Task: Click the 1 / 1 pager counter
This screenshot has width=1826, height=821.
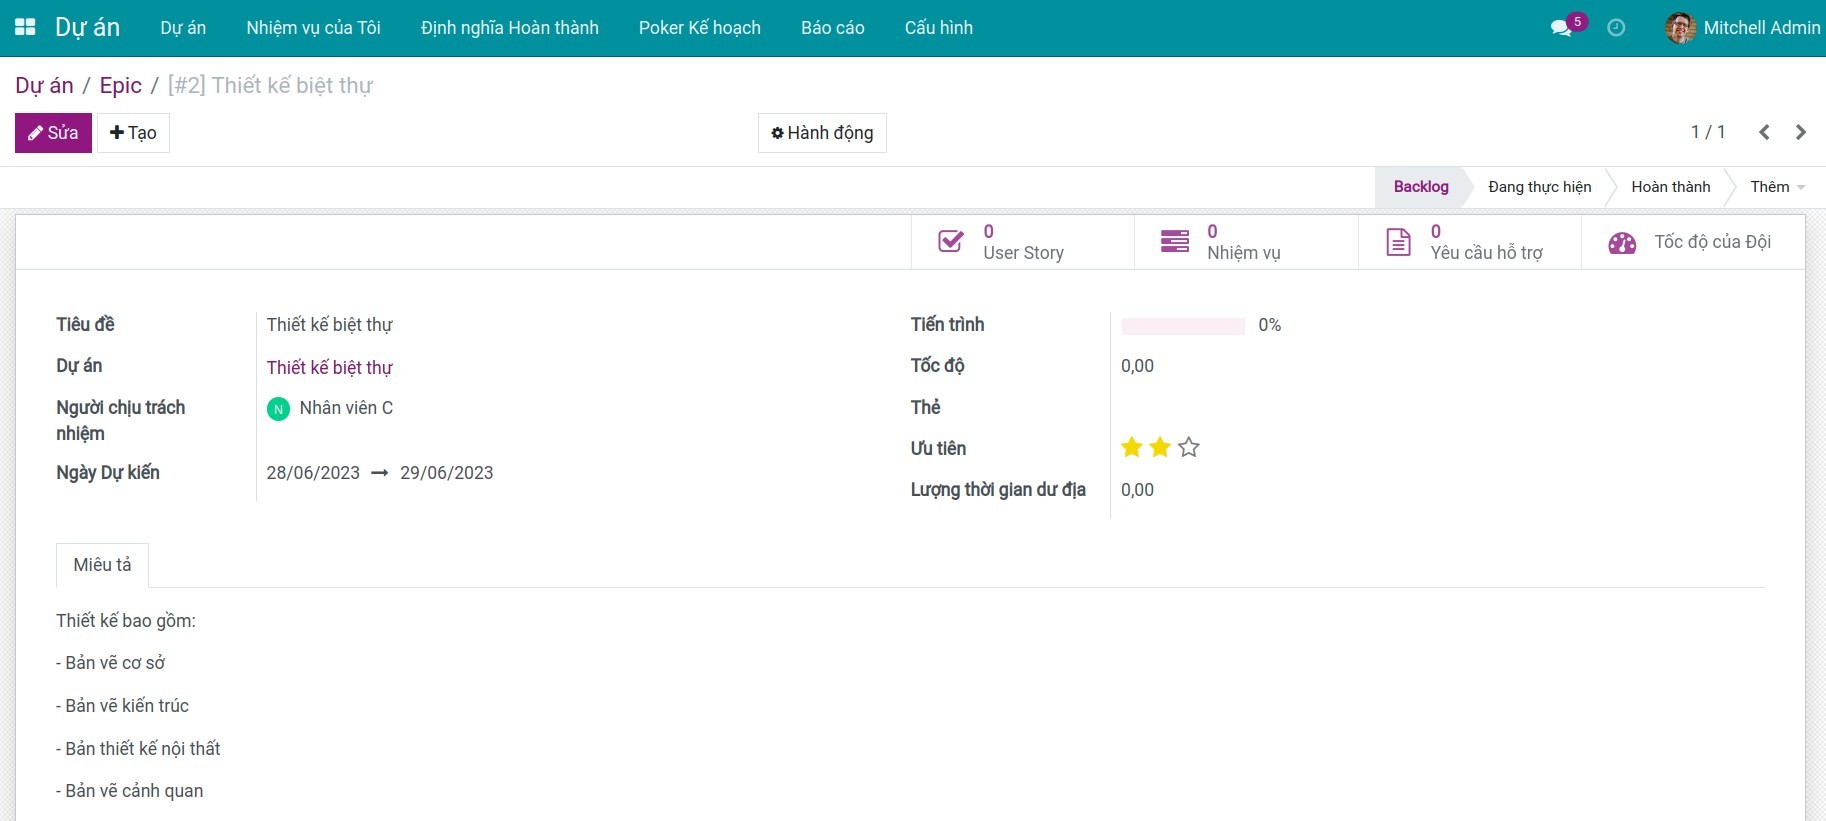Action: 1708,132
